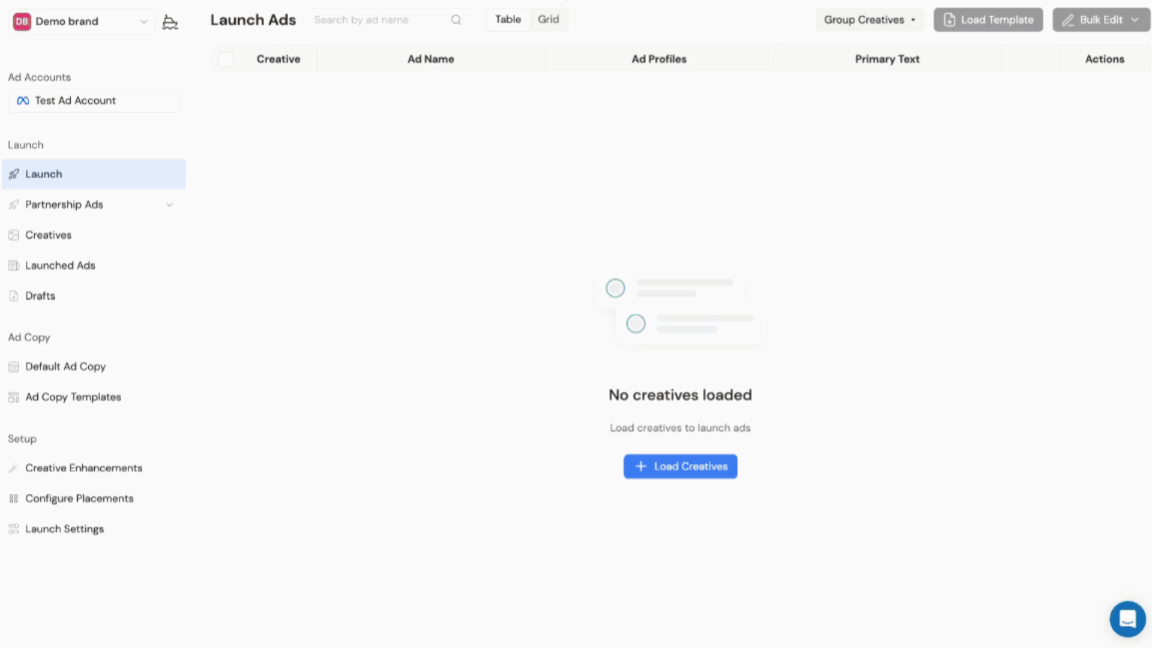Toggle the select-all checkbox in table header

(x=226, y=60)
